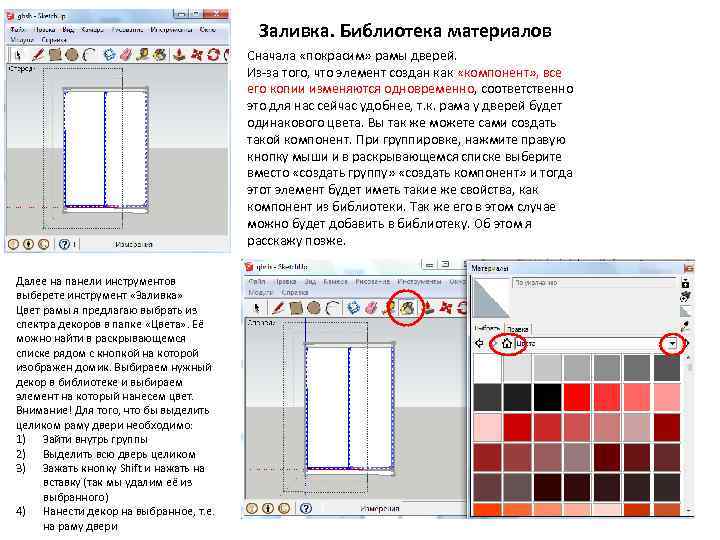Image resolution: width=720 pixels, height=540 pixels.
Task: Click the Цвета collection combo box
Action: [x=596, y=343]
